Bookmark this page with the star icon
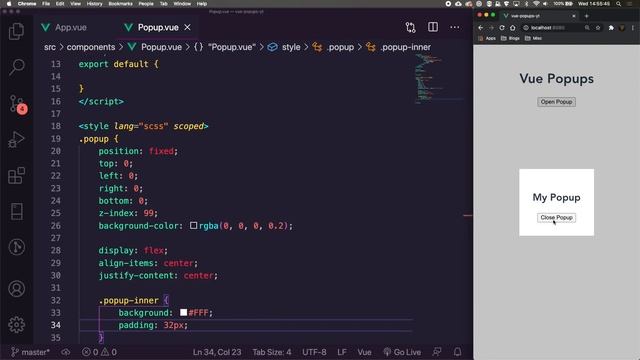The height and width of the screenshot is (360, 640). (598, 28)
